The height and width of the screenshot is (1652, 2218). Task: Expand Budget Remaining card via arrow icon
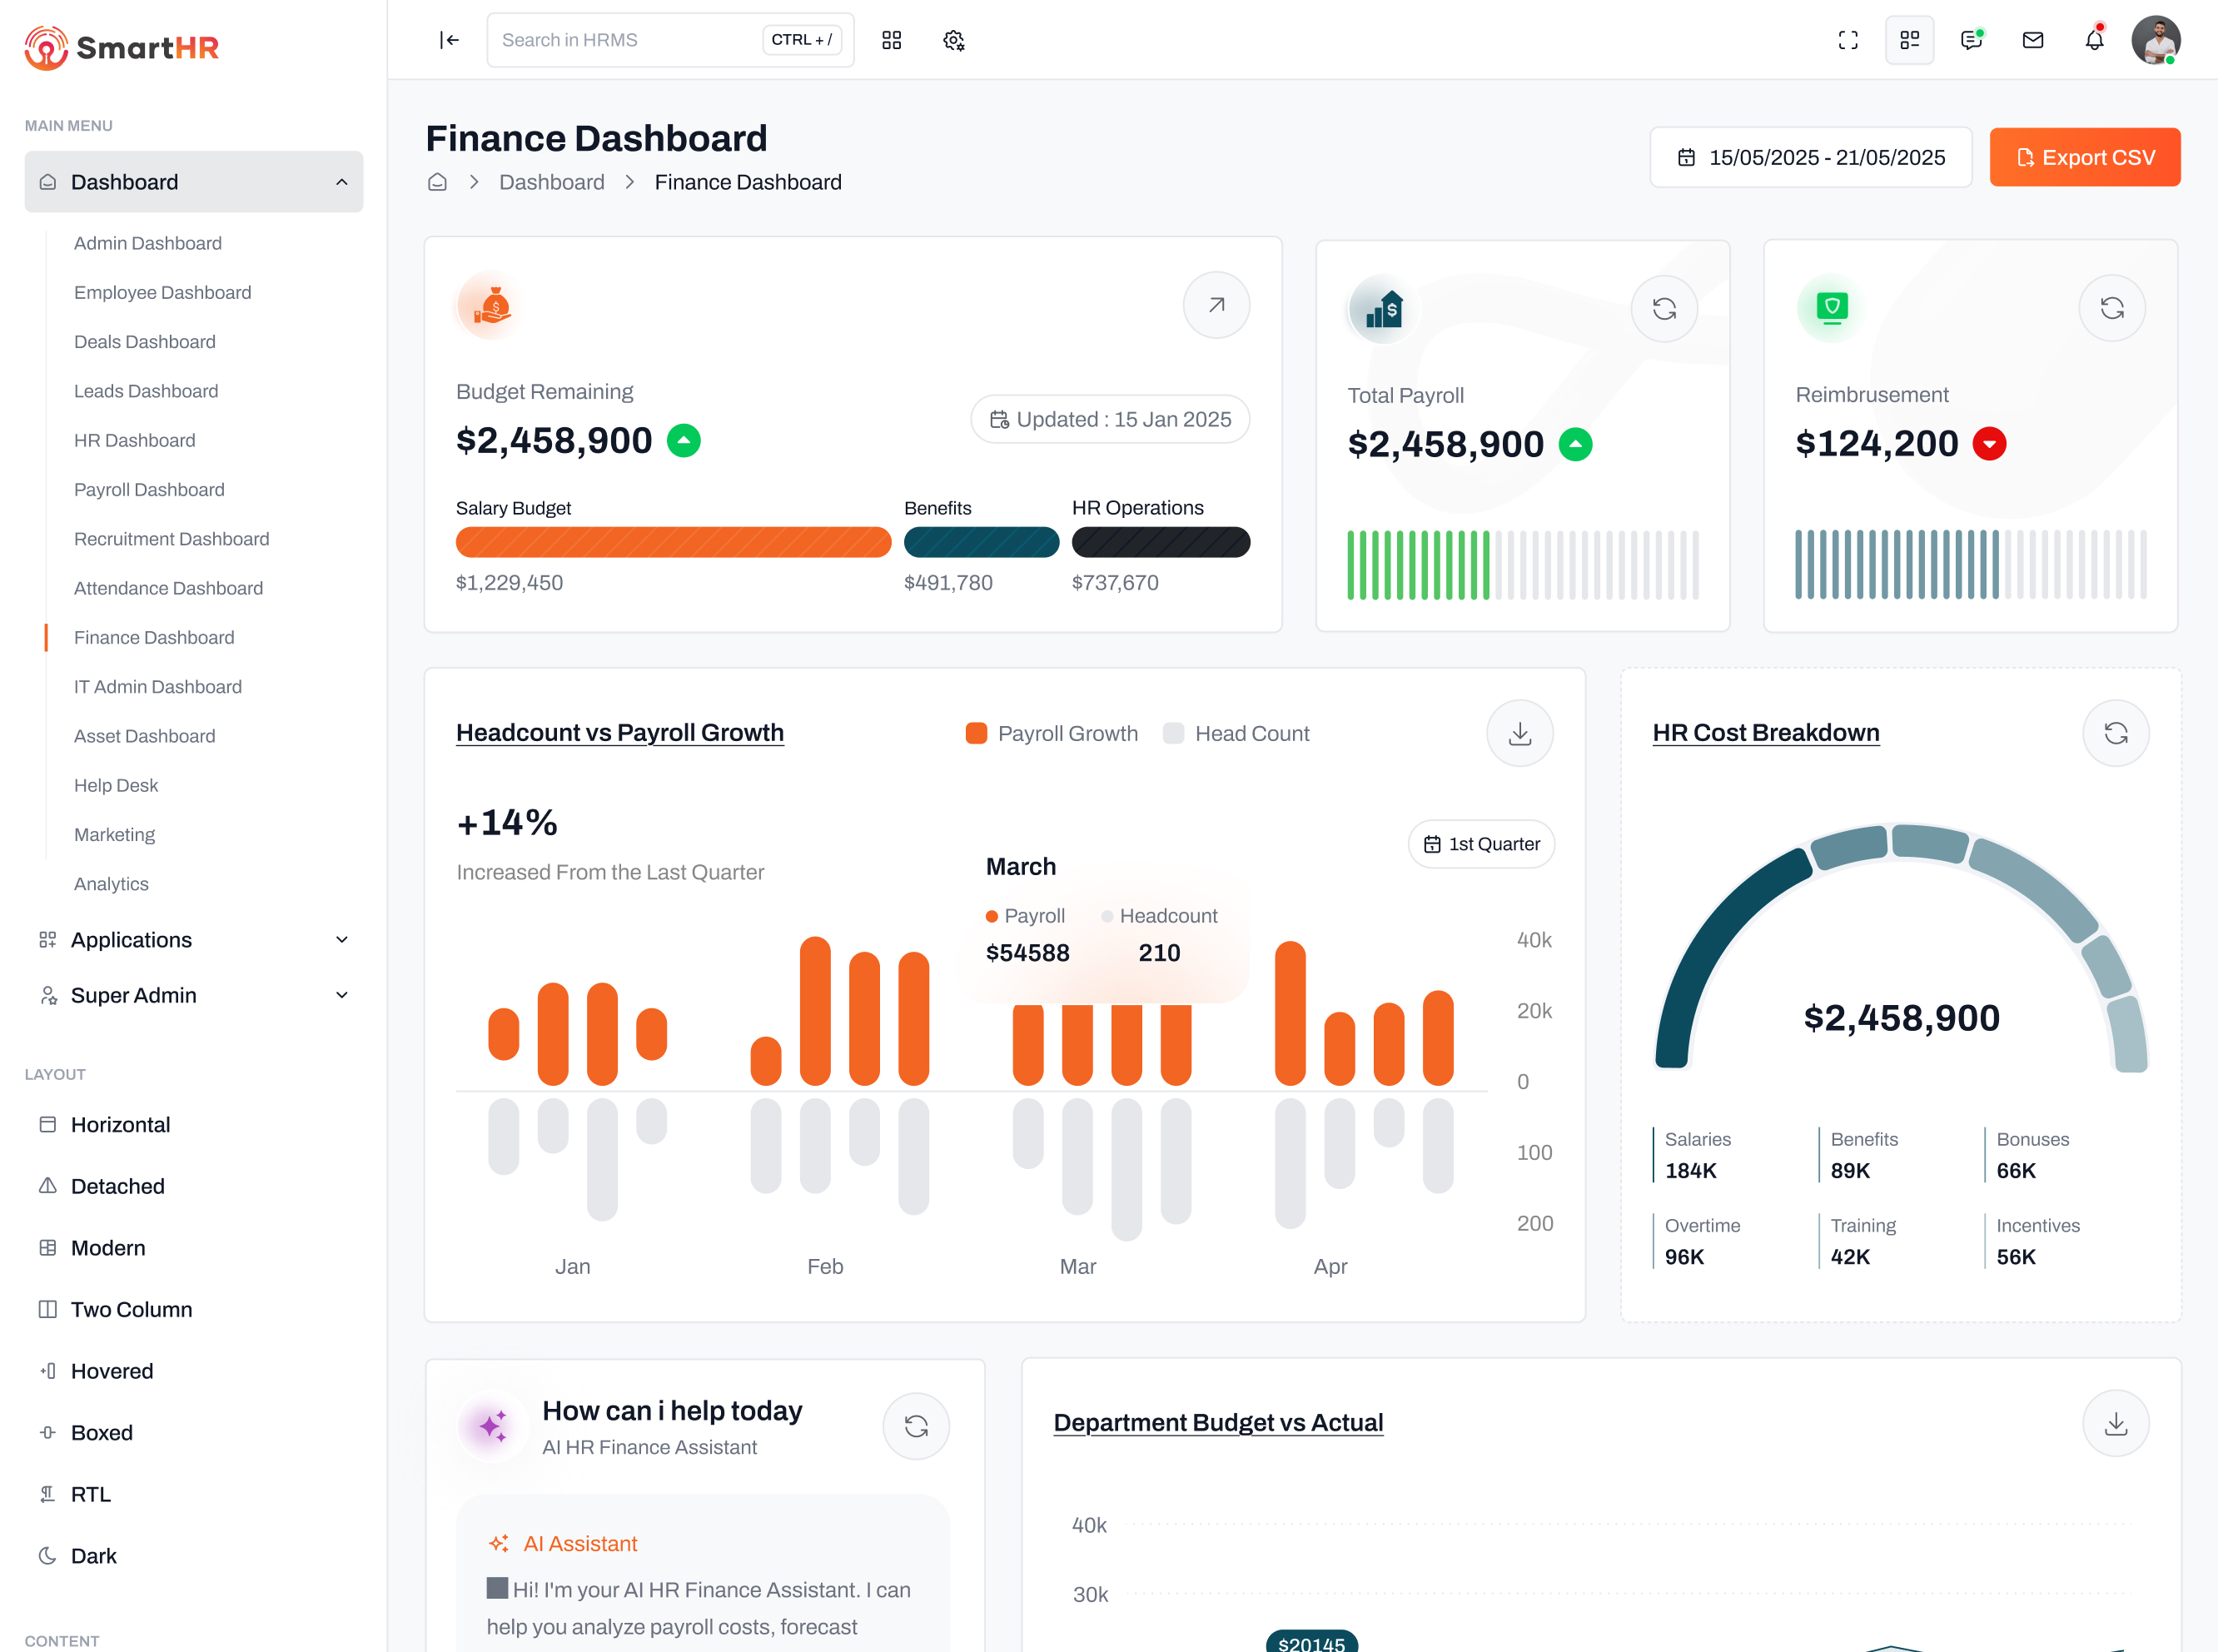click(1216, 305)
